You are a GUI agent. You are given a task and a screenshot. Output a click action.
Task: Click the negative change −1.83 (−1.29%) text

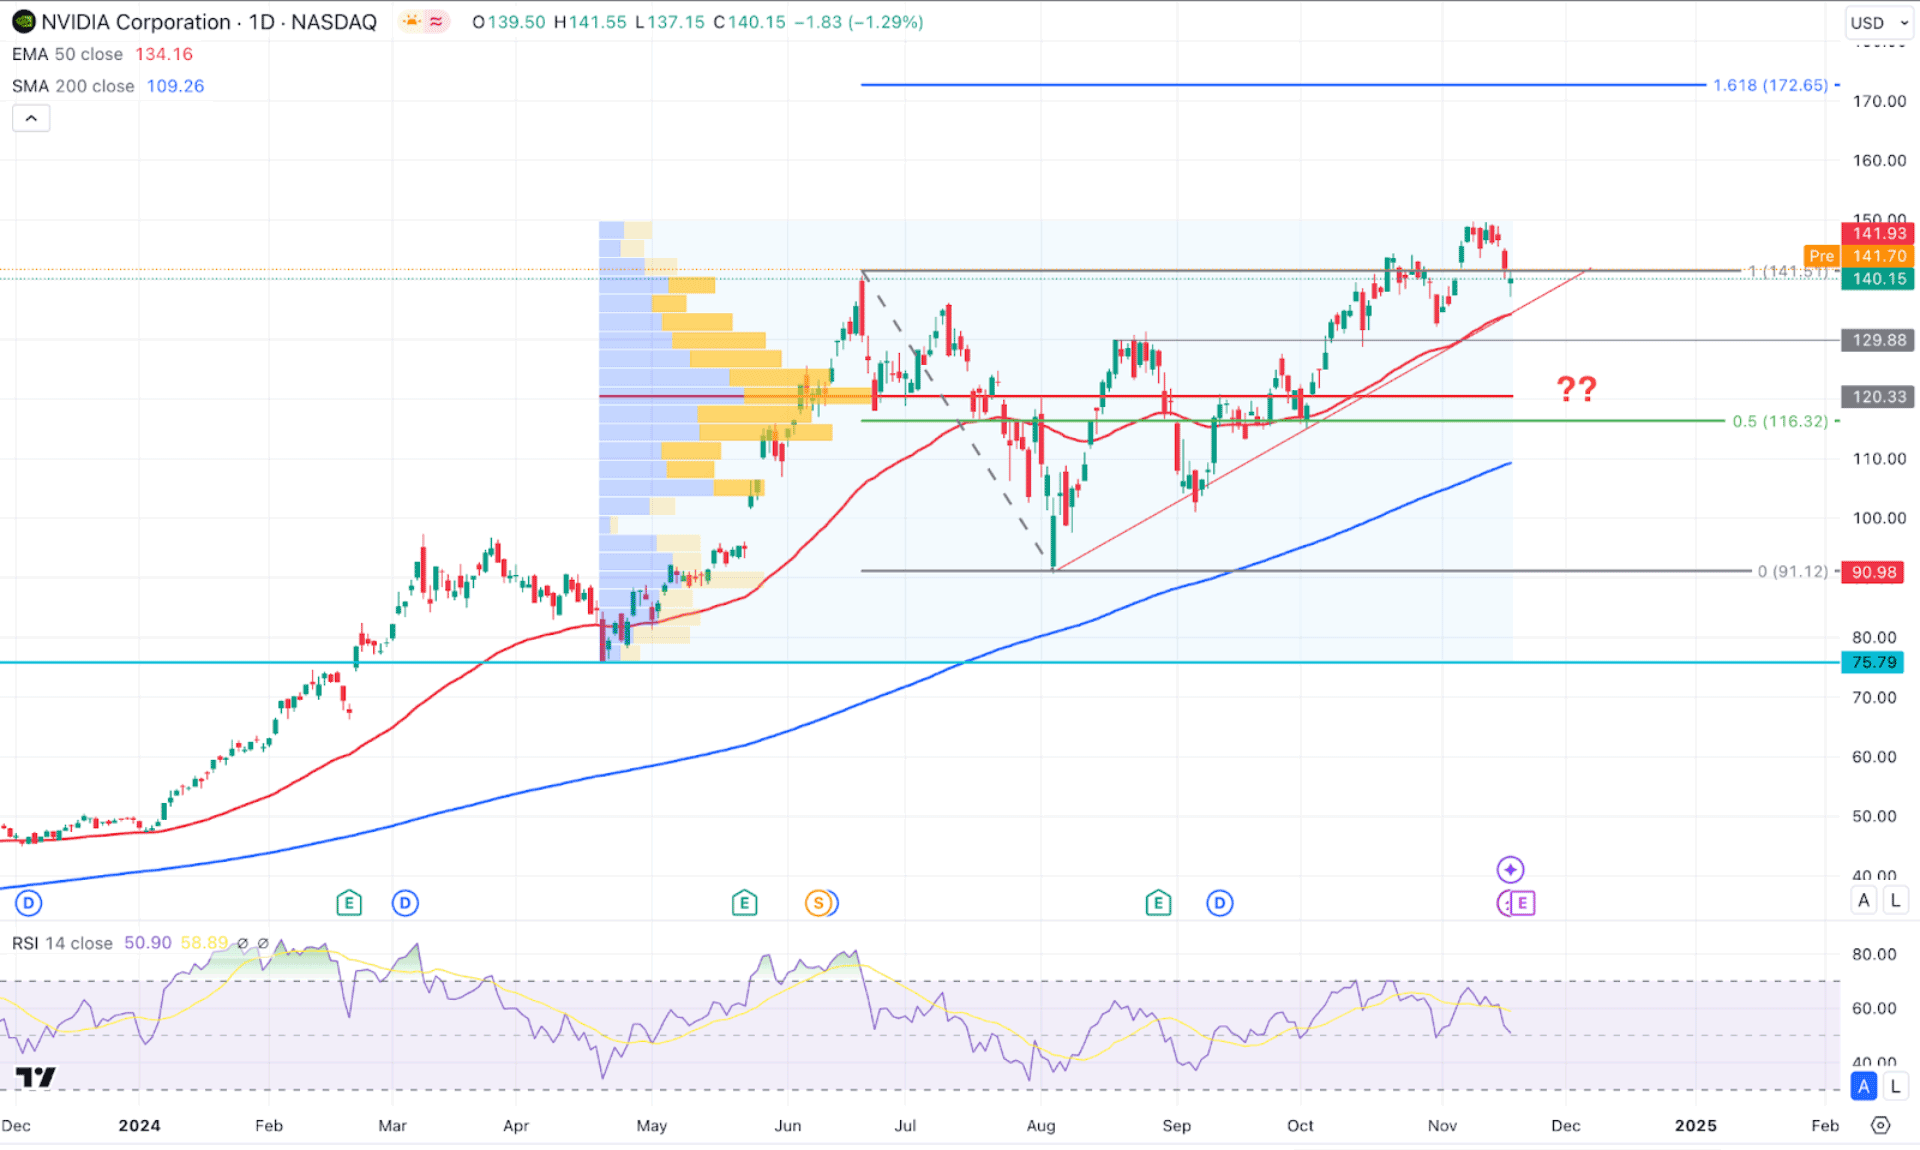pyautogui.click(x=859, y=22)
